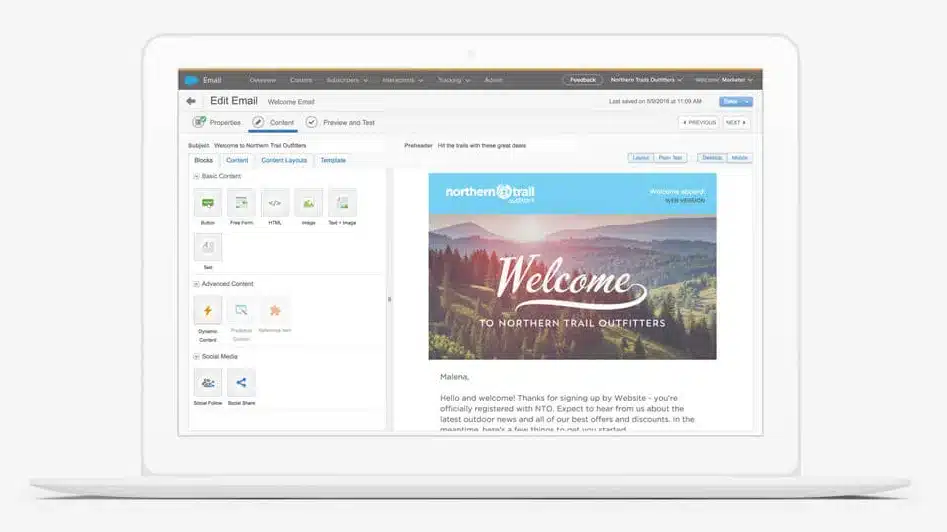Collapse the Advanced Content section
Image resolution: width=947 pixels, height=532 pixels.
tap(196, 284)
